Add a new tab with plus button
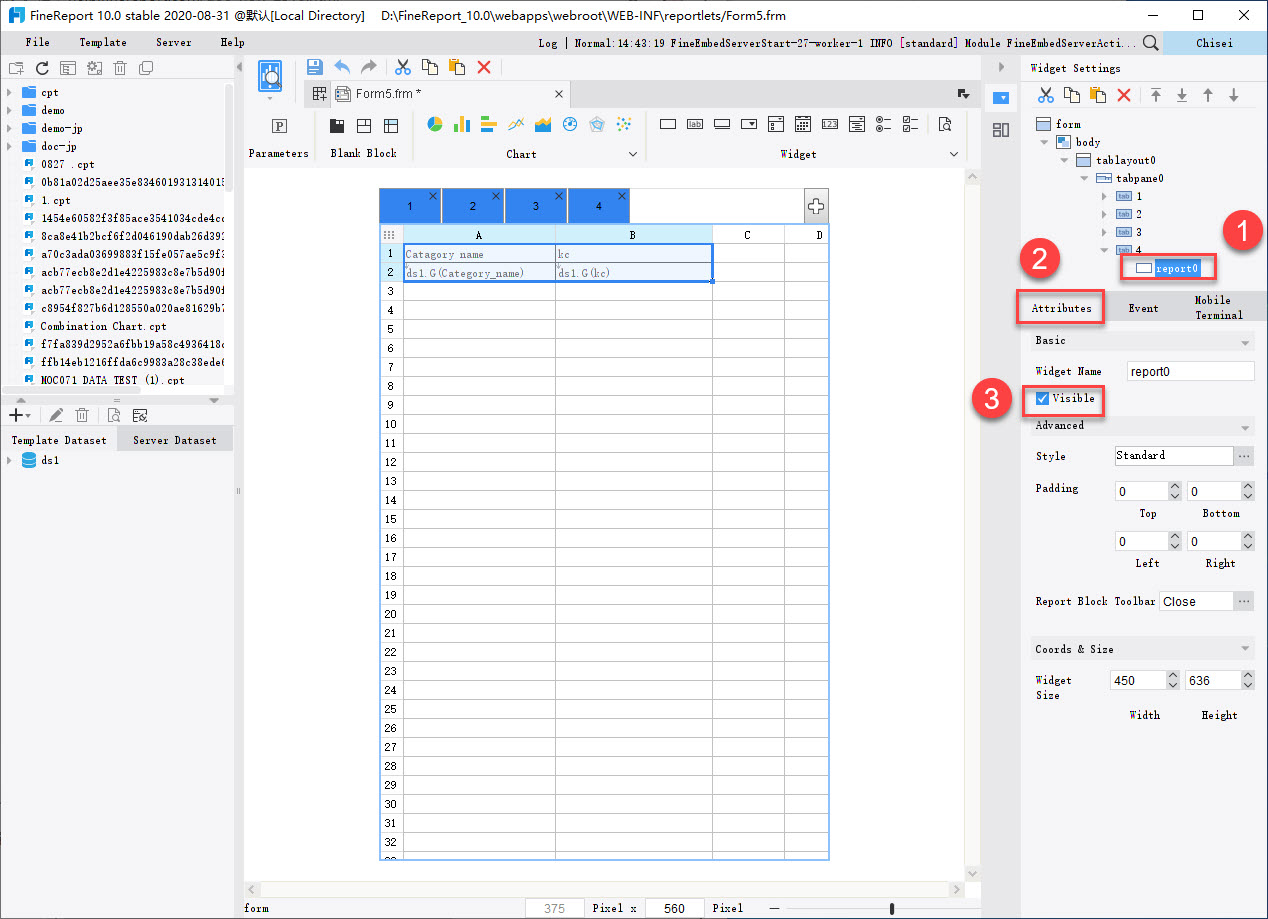This screenshot has height=919, width=1268. 816,206
